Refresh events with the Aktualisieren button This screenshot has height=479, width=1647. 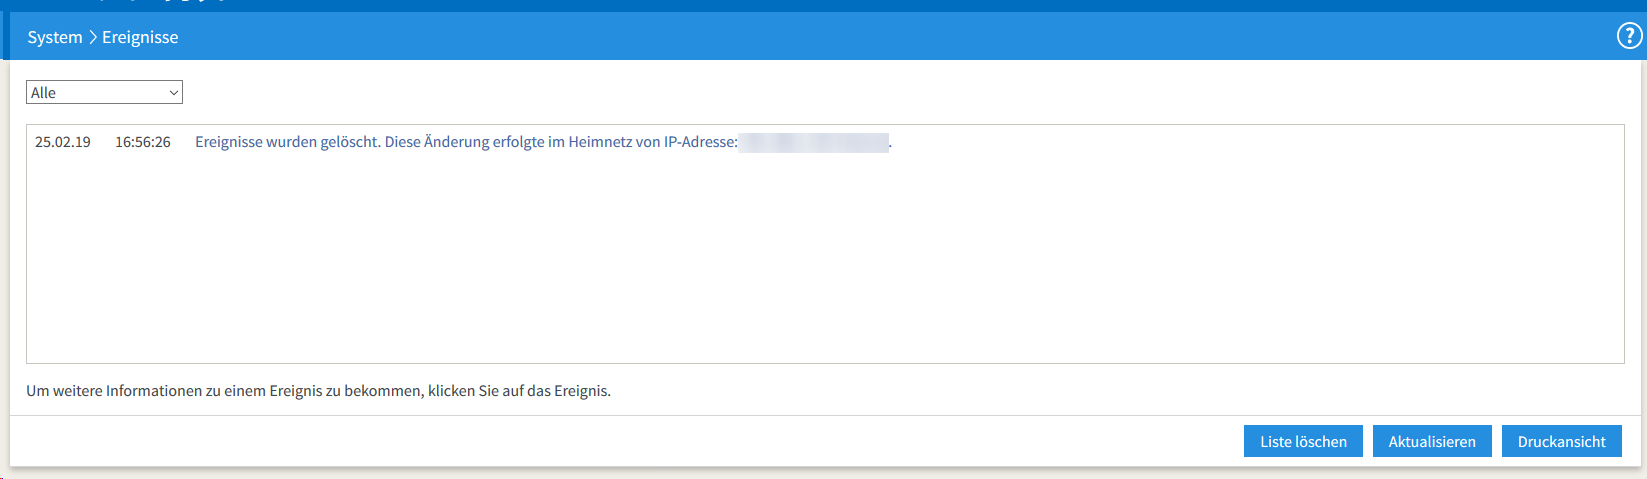tap(1432, 441)
